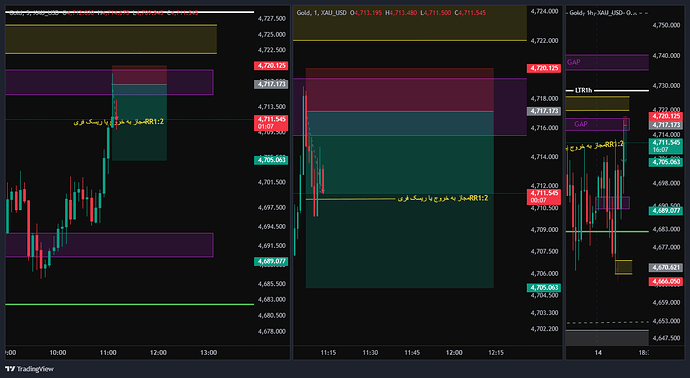Click green 4,689.077 label on left chart
The height and width of the screenshot is (378, 690).
271,261
